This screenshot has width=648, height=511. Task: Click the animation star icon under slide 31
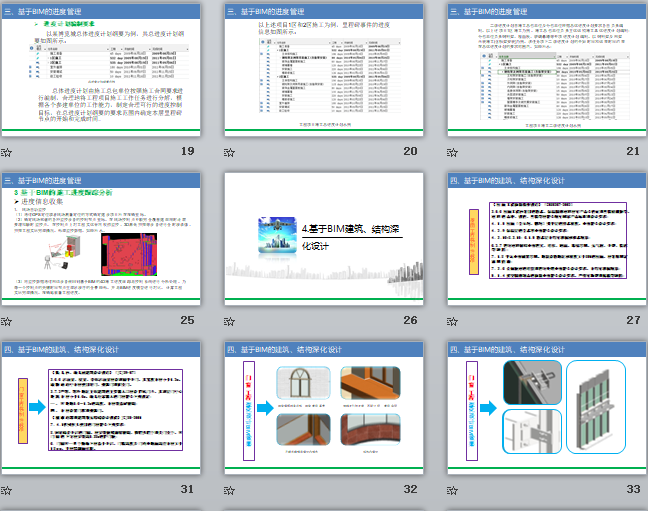point(6,490)
